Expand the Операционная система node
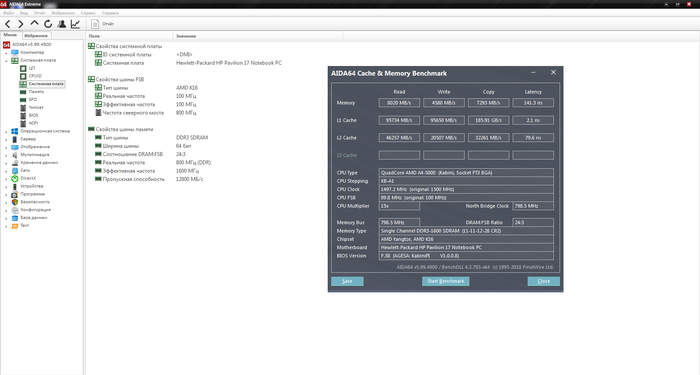 (x=6, y=131)
